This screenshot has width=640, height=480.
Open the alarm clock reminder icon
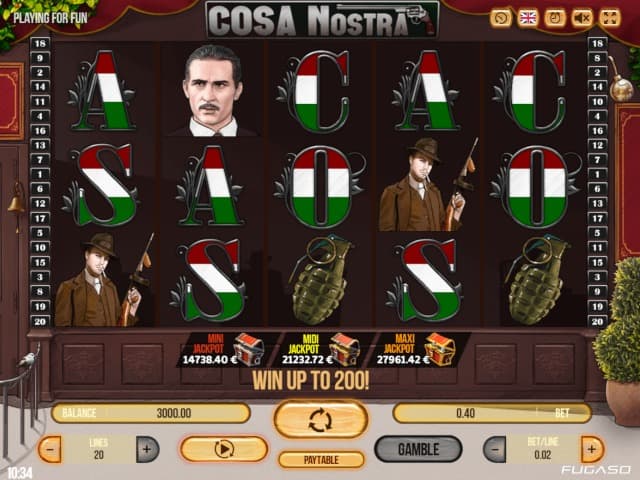(555, 18)
